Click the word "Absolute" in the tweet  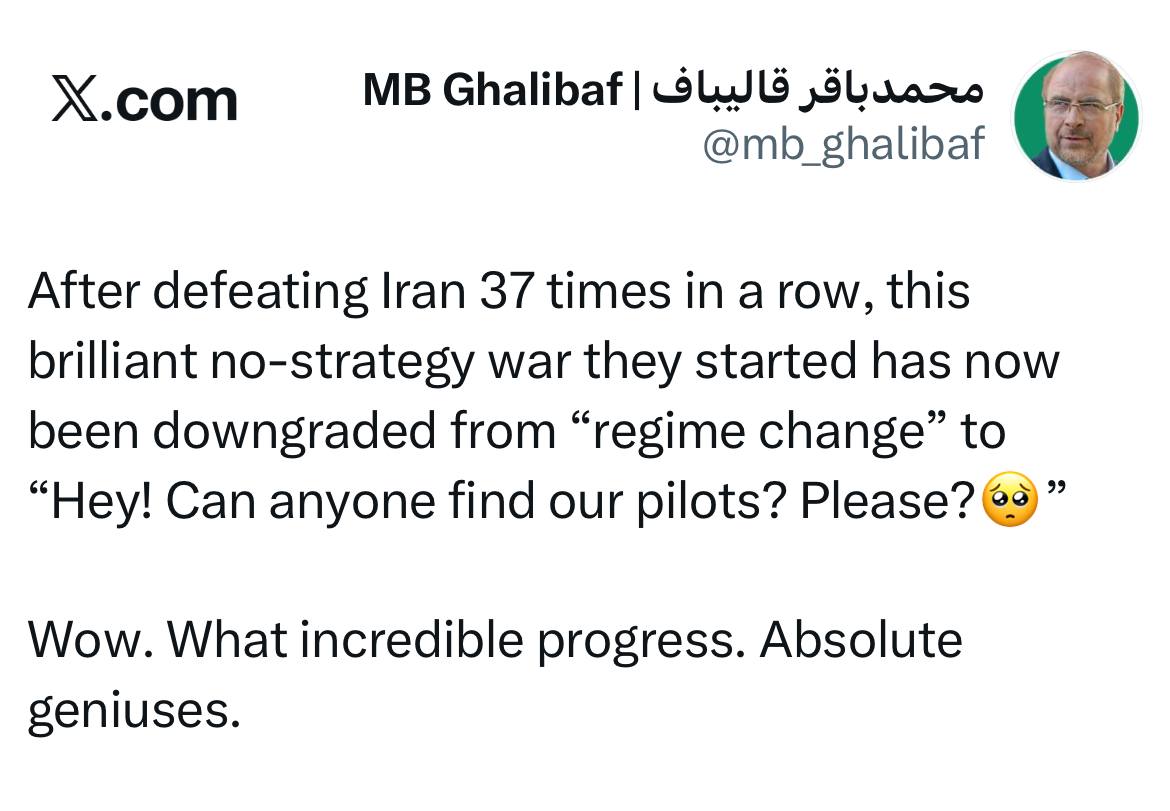pos(860,640)
